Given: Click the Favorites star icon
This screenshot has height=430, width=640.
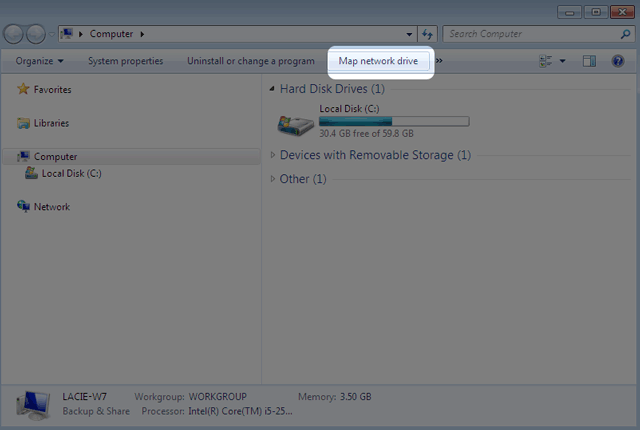Looking at the screenshot, I should click(23, 89).
